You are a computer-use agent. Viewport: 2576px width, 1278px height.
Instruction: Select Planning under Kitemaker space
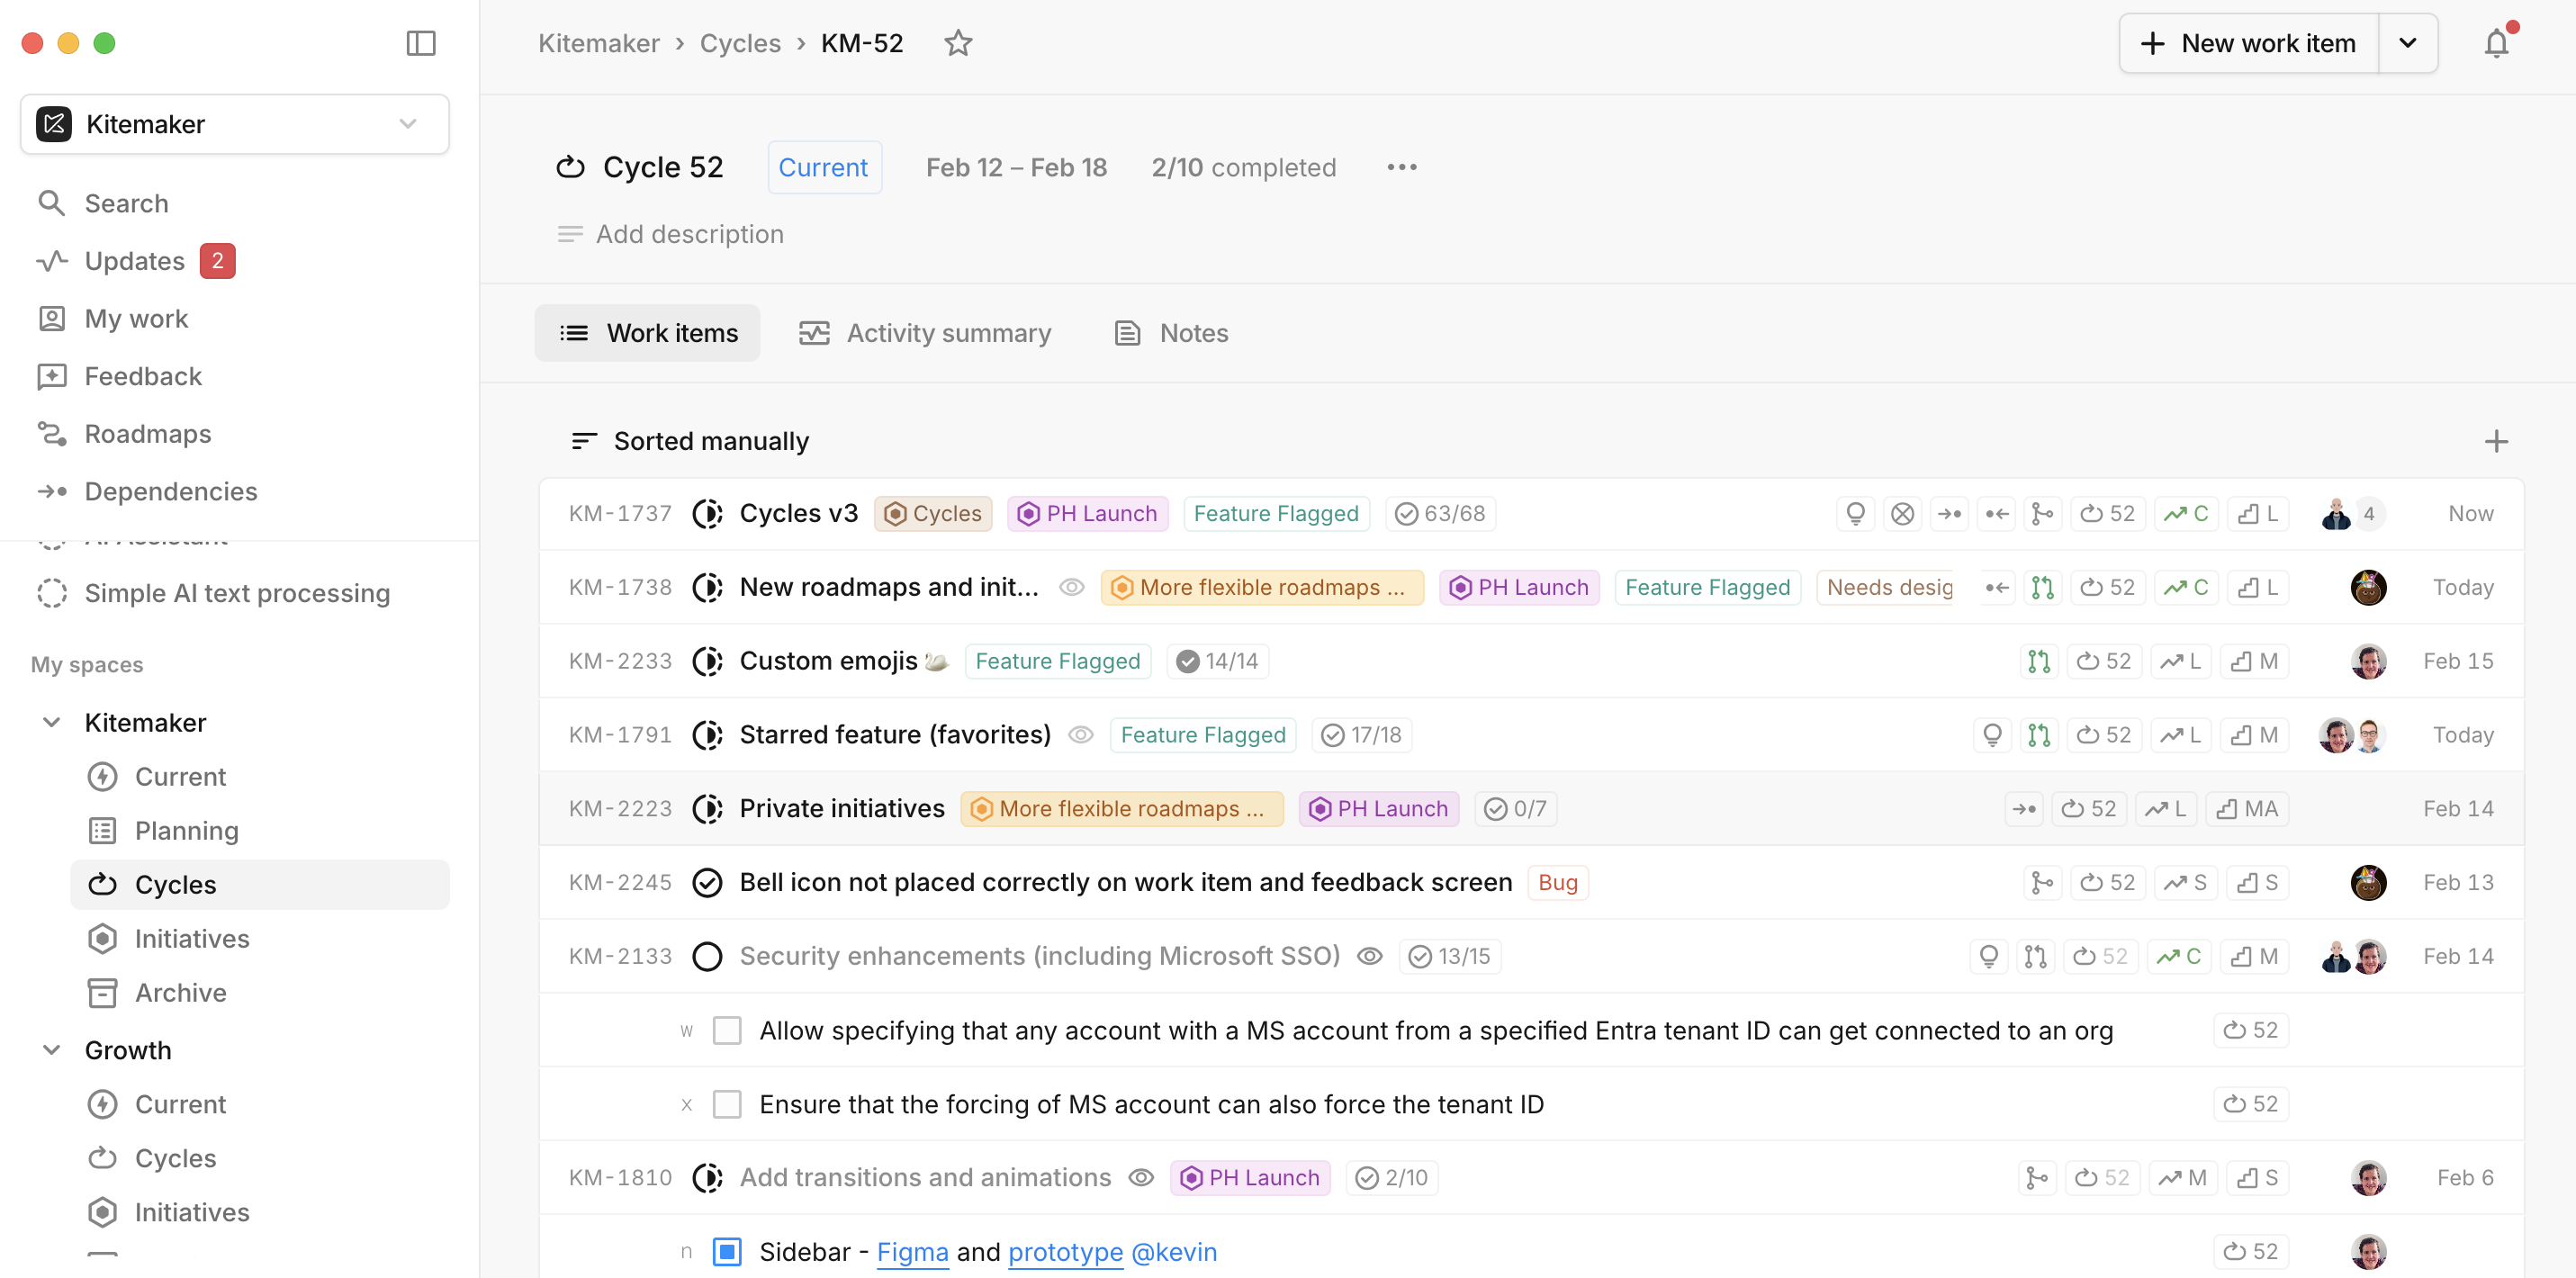(x=260, y=830)
